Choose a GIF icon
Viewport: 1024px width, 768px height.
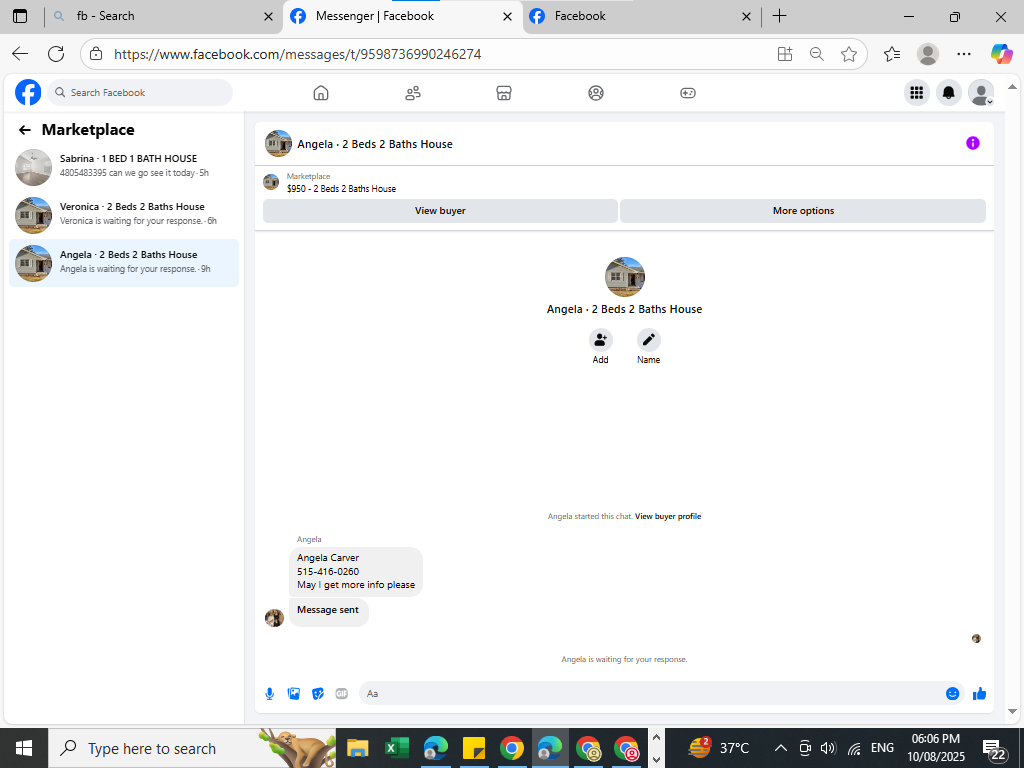pyautogui.click(x=342, y=694)
